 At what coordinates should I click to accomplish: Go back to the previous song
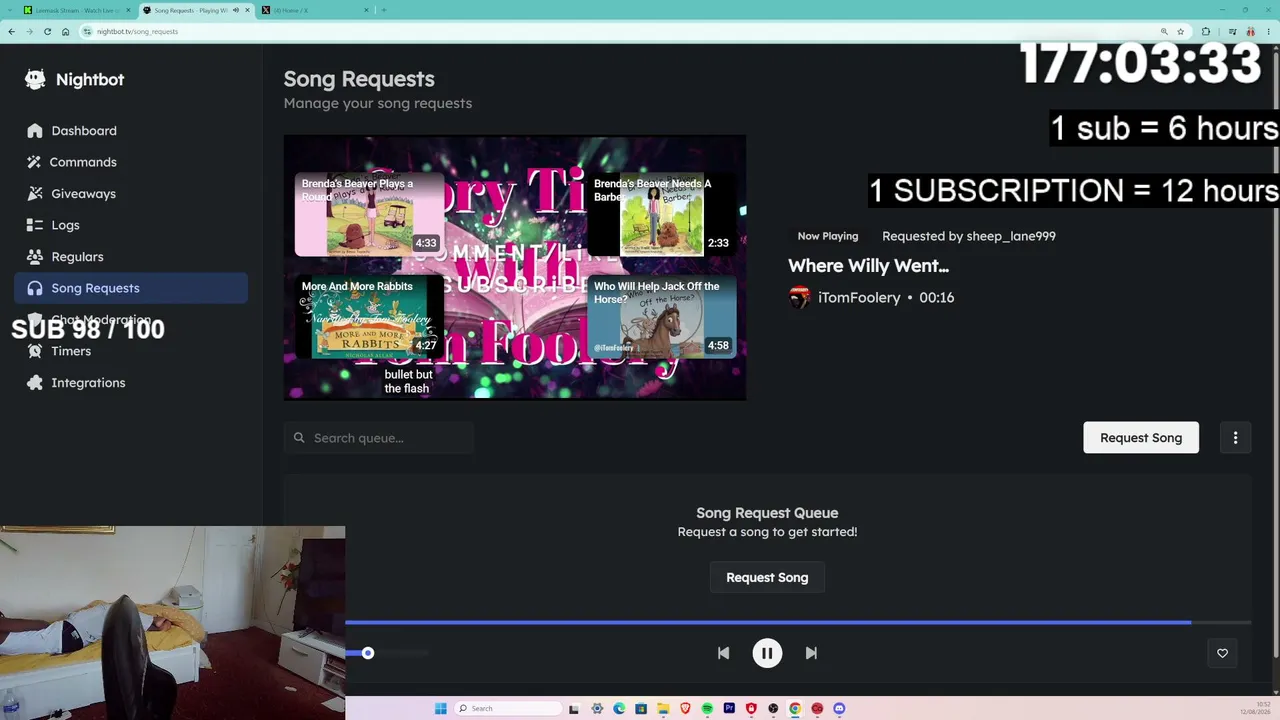pyautogui.click(x=723, y=653)
